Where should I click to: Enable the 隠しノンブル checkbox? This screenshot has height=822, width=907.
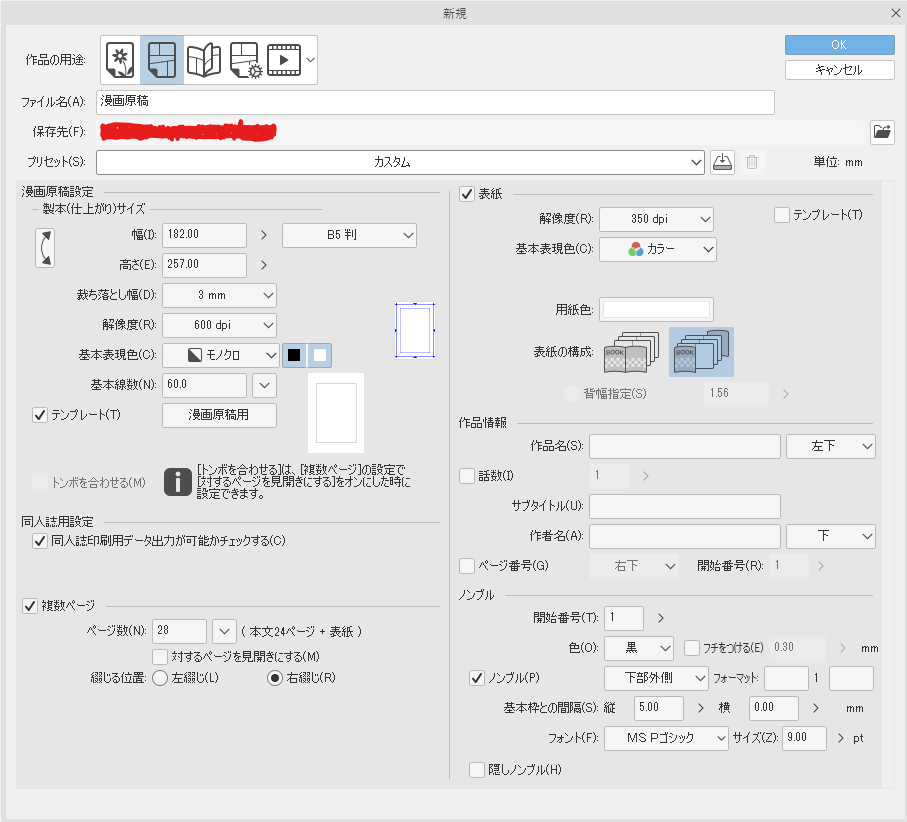coord(476,769)
